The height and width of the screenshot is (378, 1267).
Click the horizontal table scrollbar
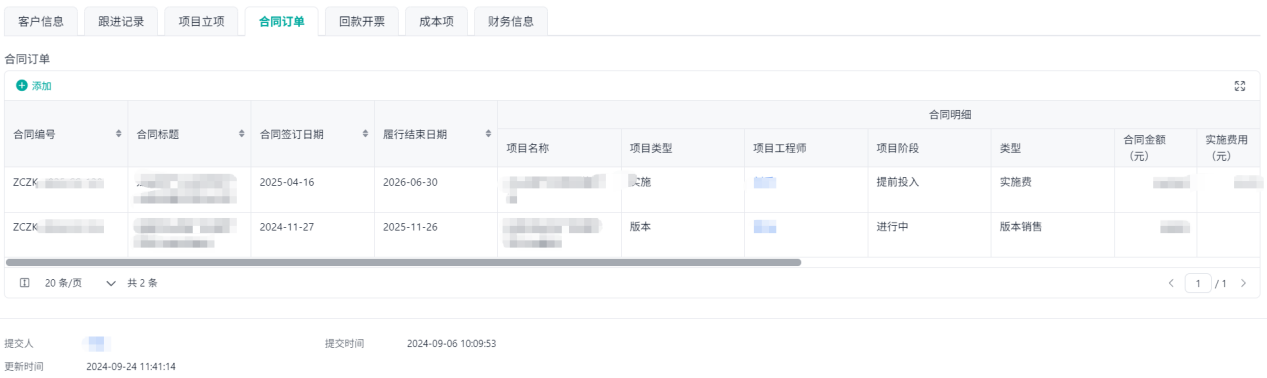[403, 262]
